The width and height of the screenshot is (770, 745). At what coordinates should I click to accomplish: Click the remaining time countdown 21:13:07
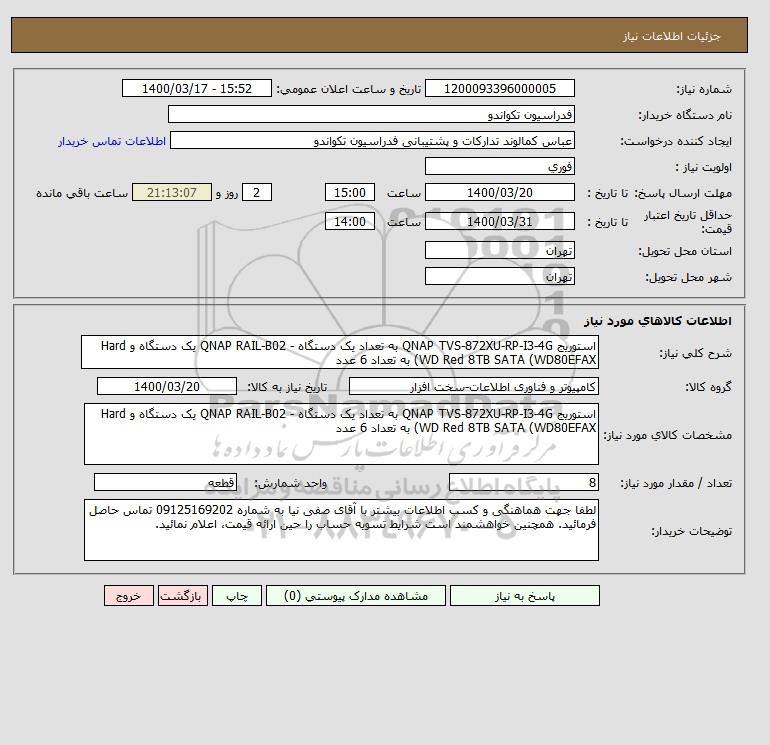click(x=172, y=193)
